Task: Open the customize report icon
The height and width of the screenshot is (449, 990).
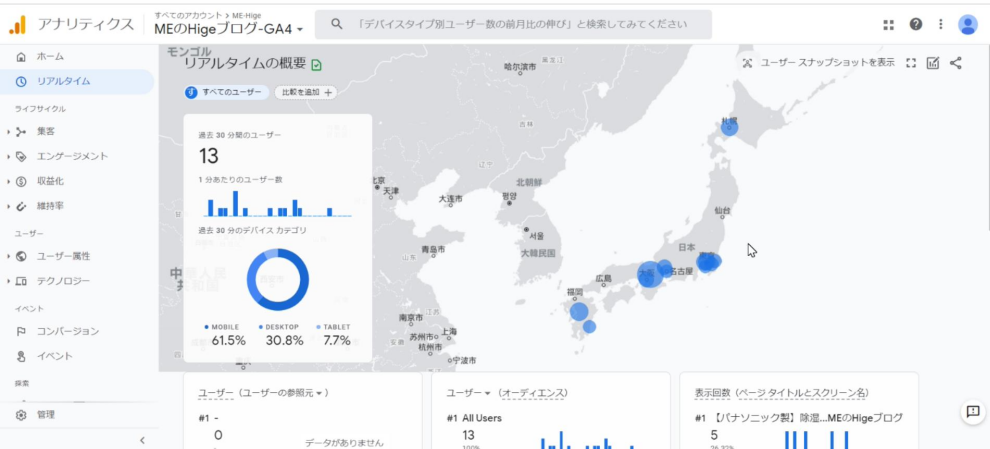Action: click(933, 63)
